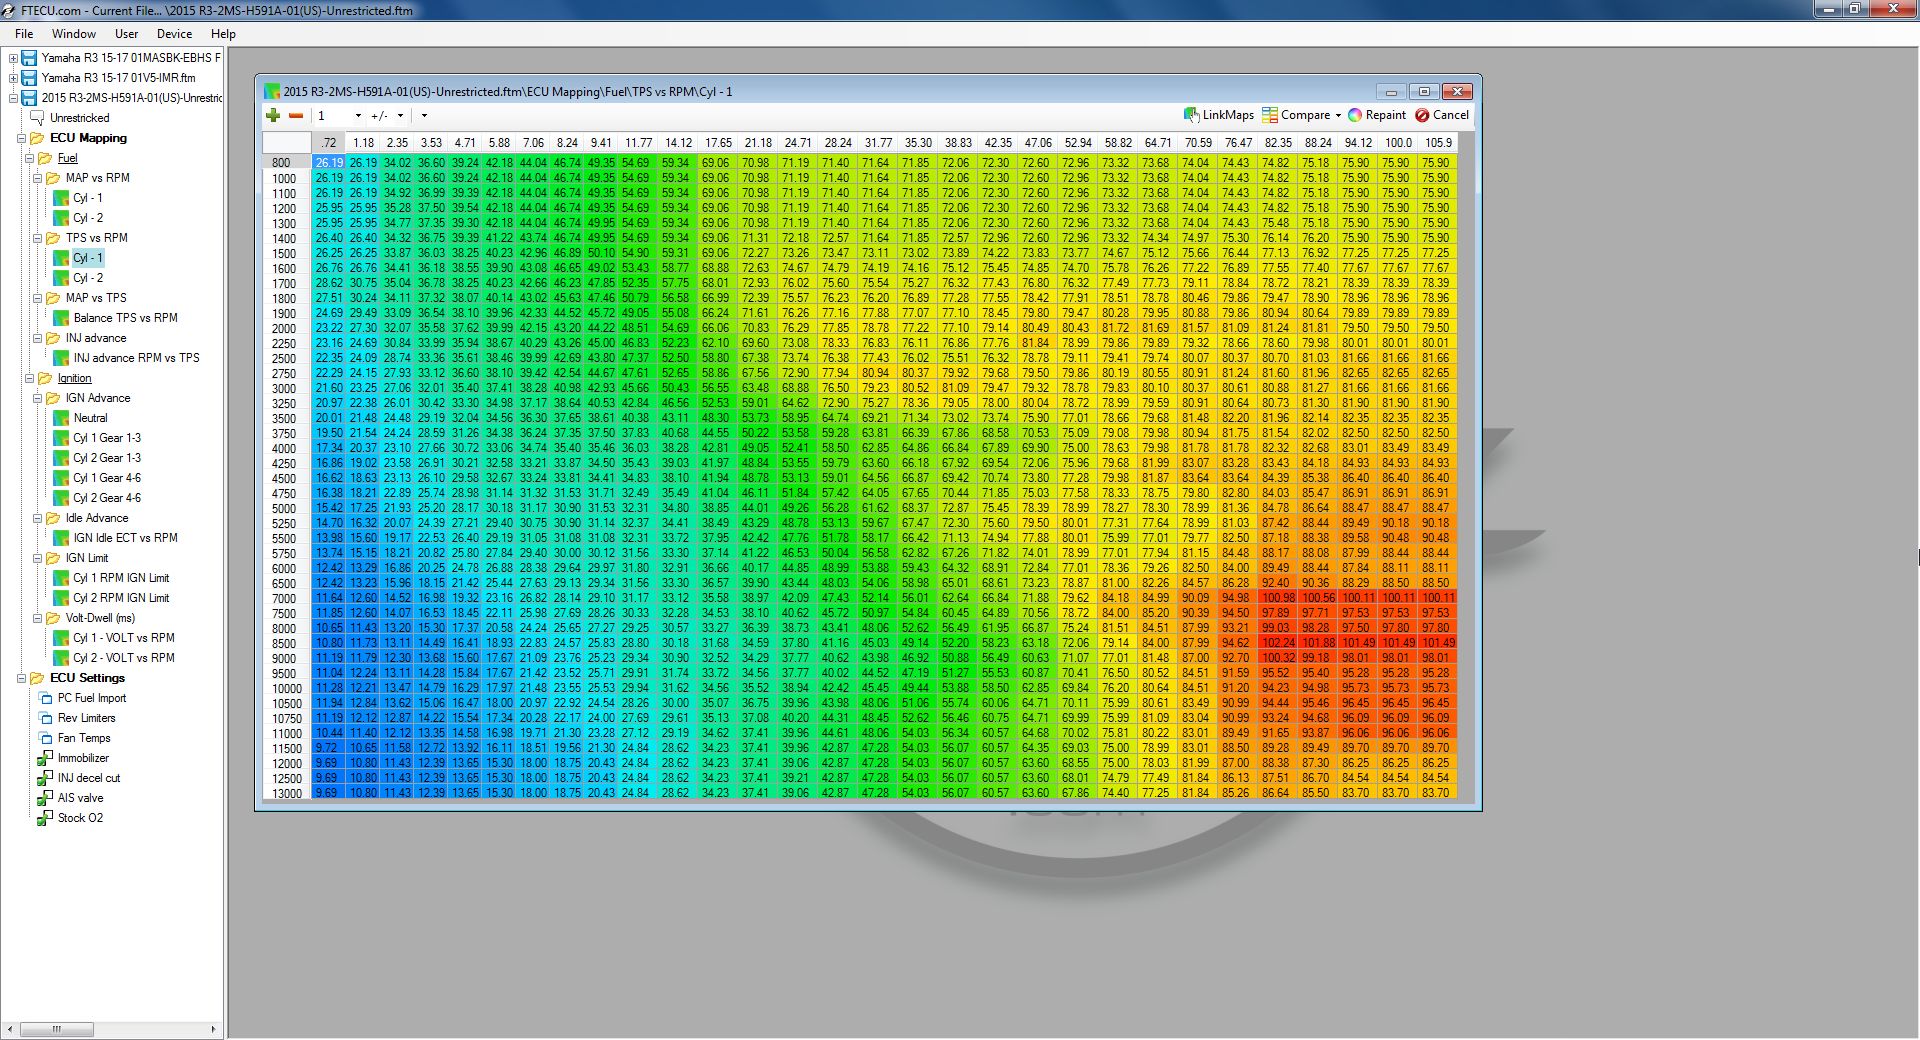Select the INJ advance folder
Screen dimensions: 1920x1040
(96, 338)
